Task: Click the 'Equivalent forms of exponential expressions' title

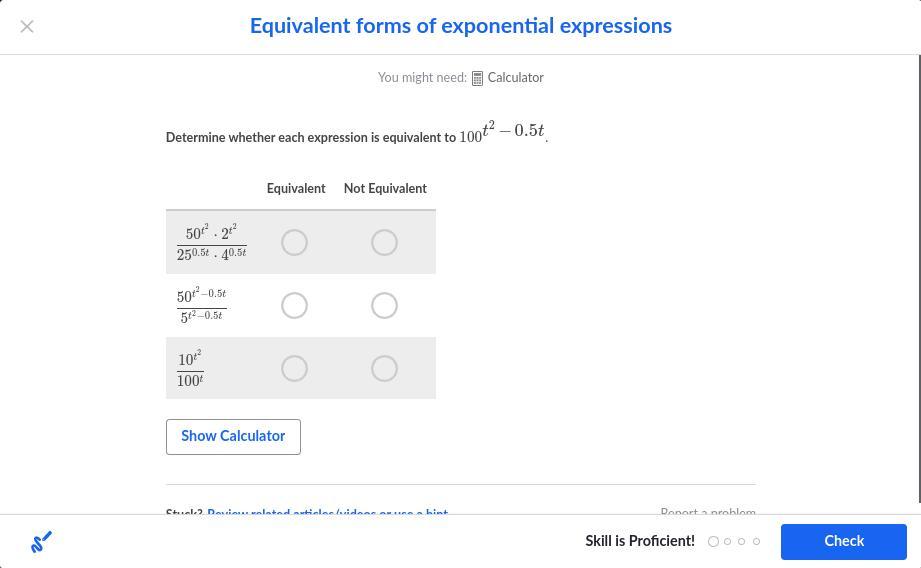Action: (460, 26)
